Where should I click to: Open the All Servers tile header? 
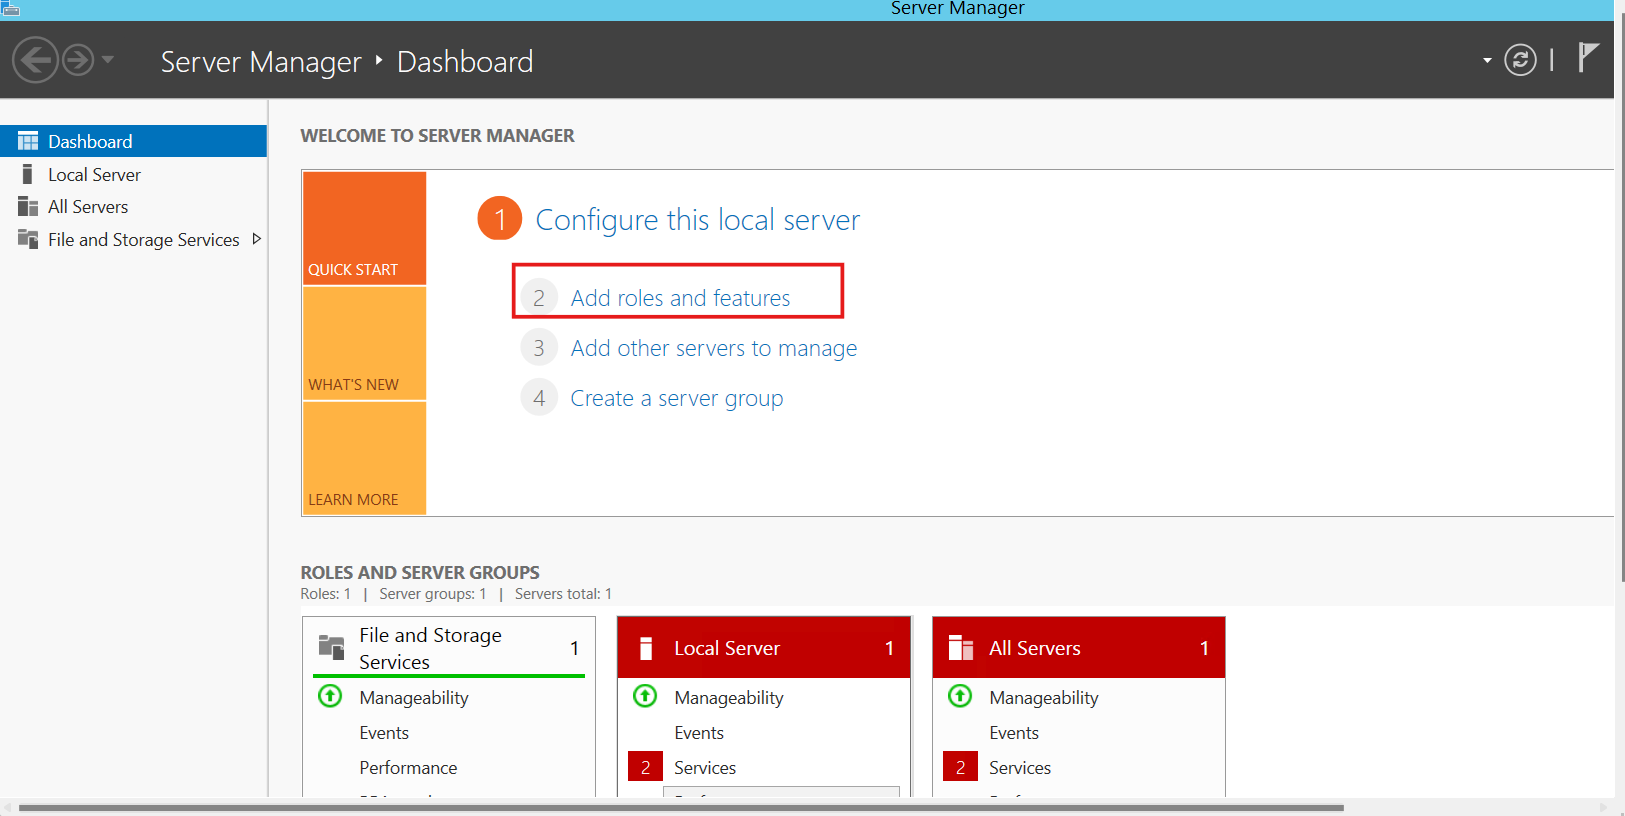coord(1079,648)
